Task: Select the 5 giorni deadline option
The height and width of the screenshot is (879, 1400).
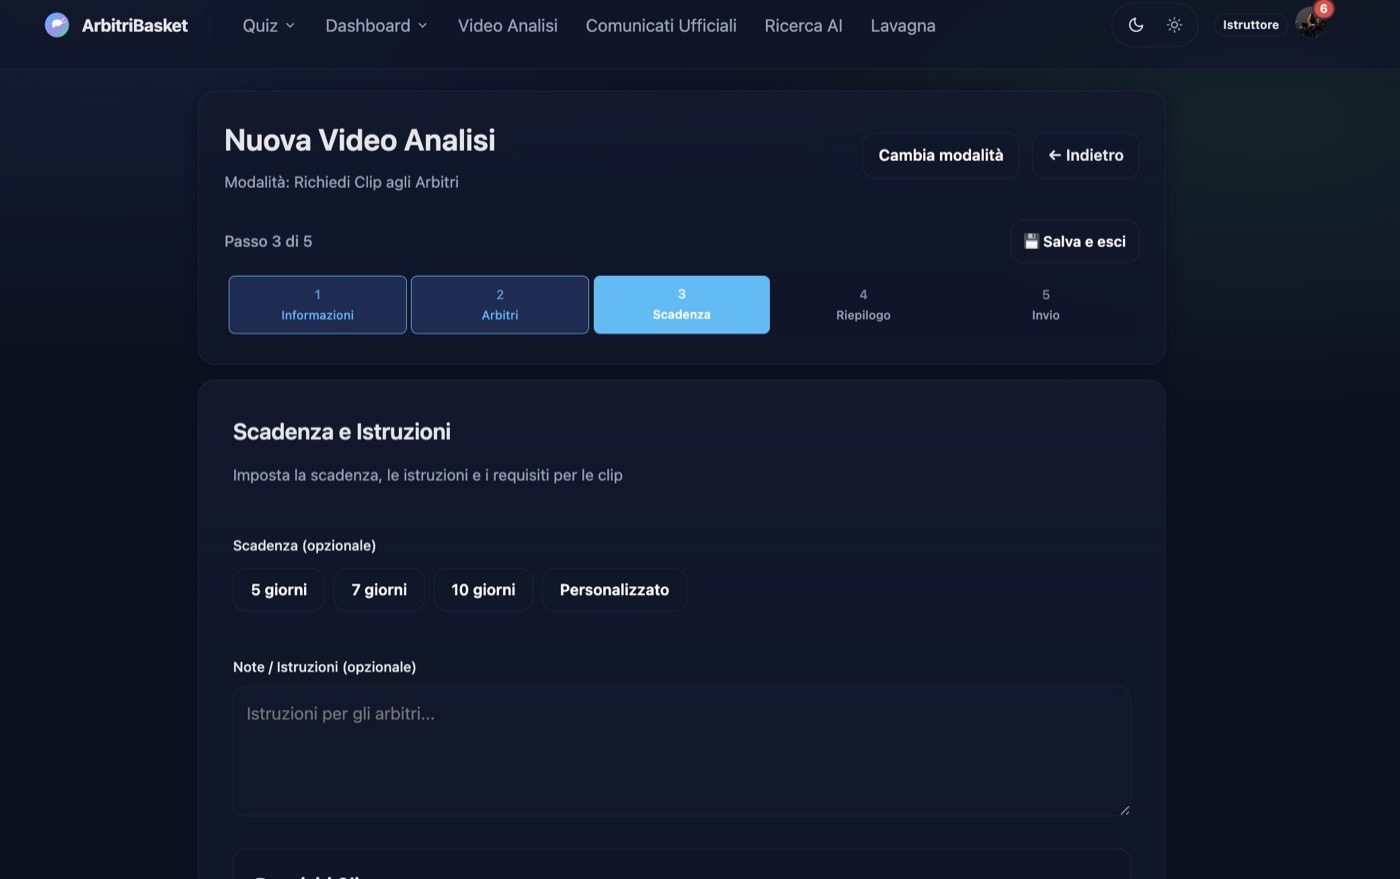Action: click(x=279, y=590)
